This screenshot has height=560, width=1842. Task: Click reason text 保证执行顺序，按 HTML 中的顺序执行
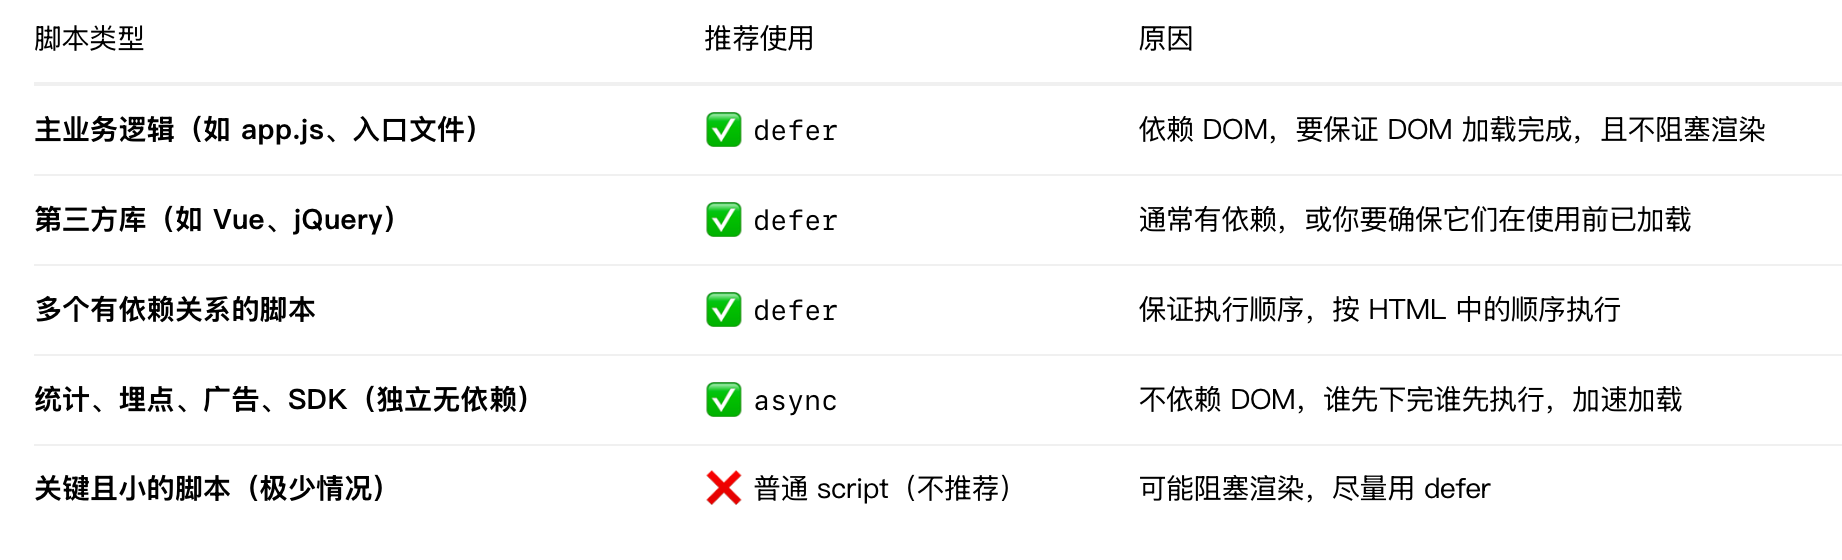(x=1380, y=310)
